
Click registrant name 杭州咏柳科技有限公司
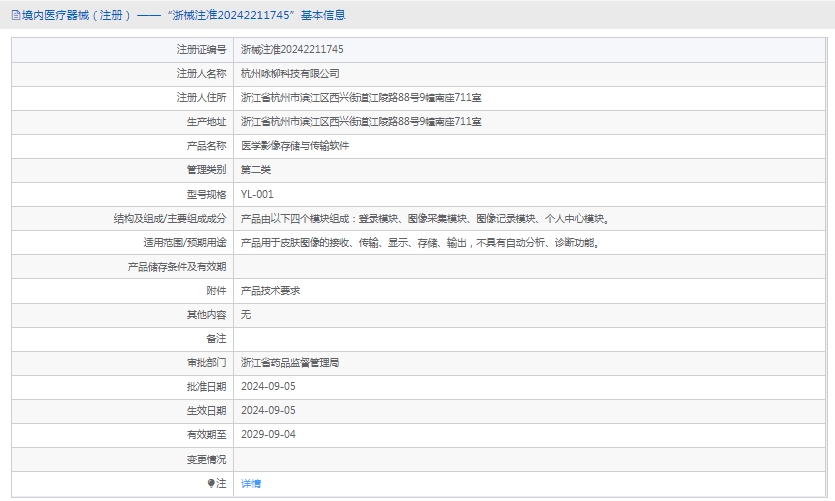pos(290,73)
